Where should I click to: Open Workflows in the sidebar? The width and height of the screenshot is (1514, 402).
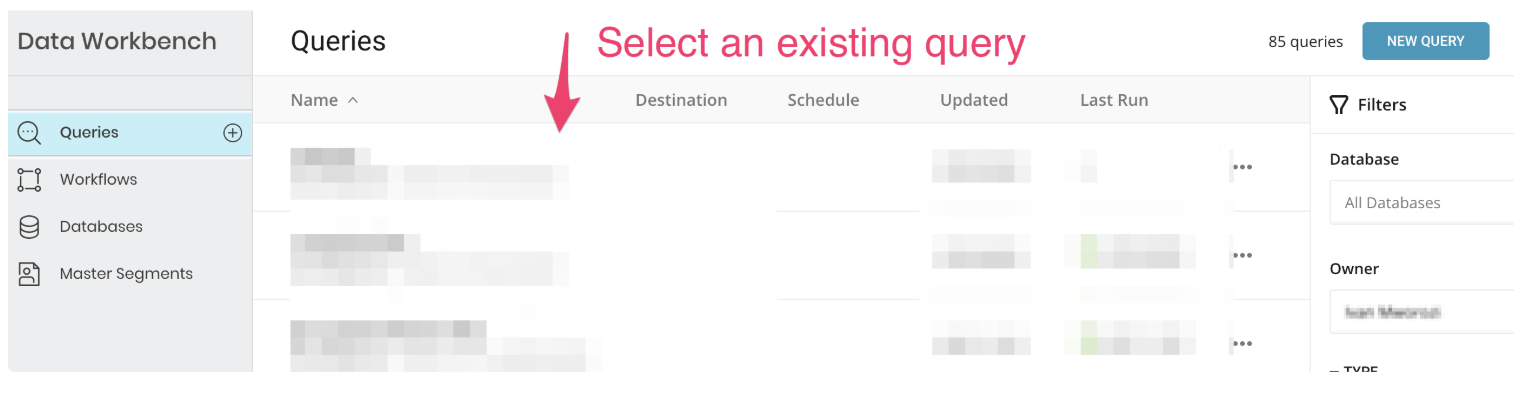pyautogui.click(x=98, y=180)
